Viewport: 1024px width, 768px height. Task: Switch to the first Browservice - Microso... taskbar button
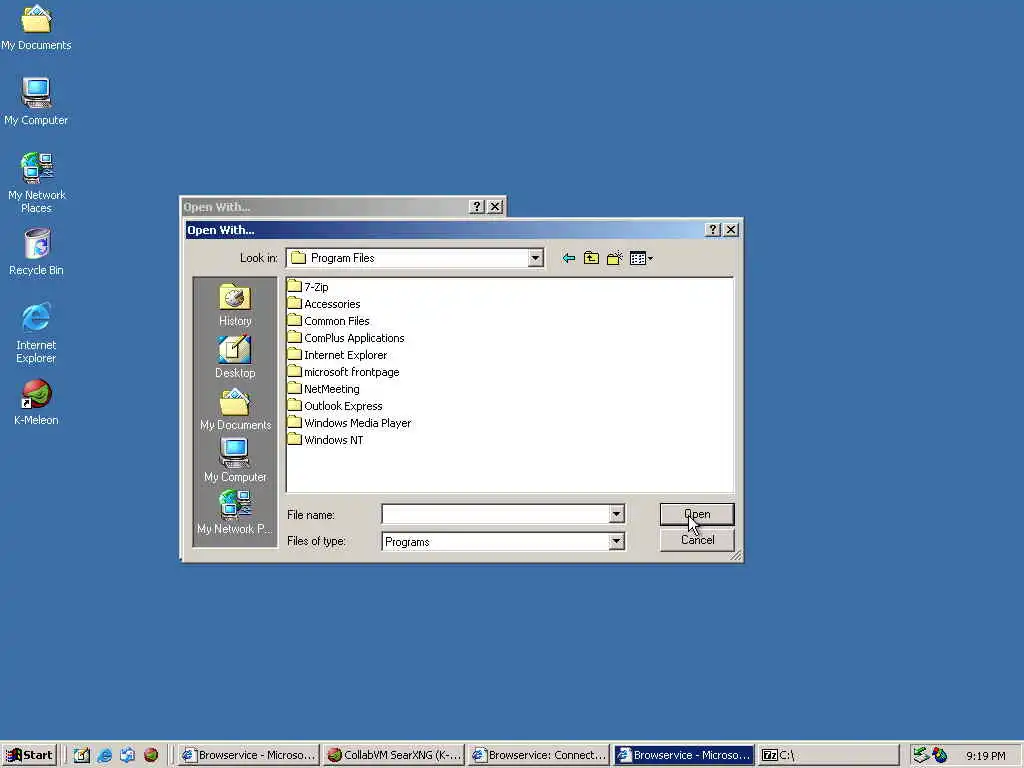(x=249, y=755)
